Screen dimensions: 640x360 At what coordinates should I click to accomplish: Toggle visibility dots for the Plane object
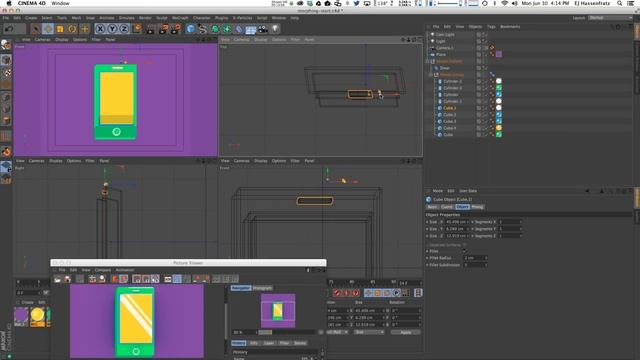484,54
